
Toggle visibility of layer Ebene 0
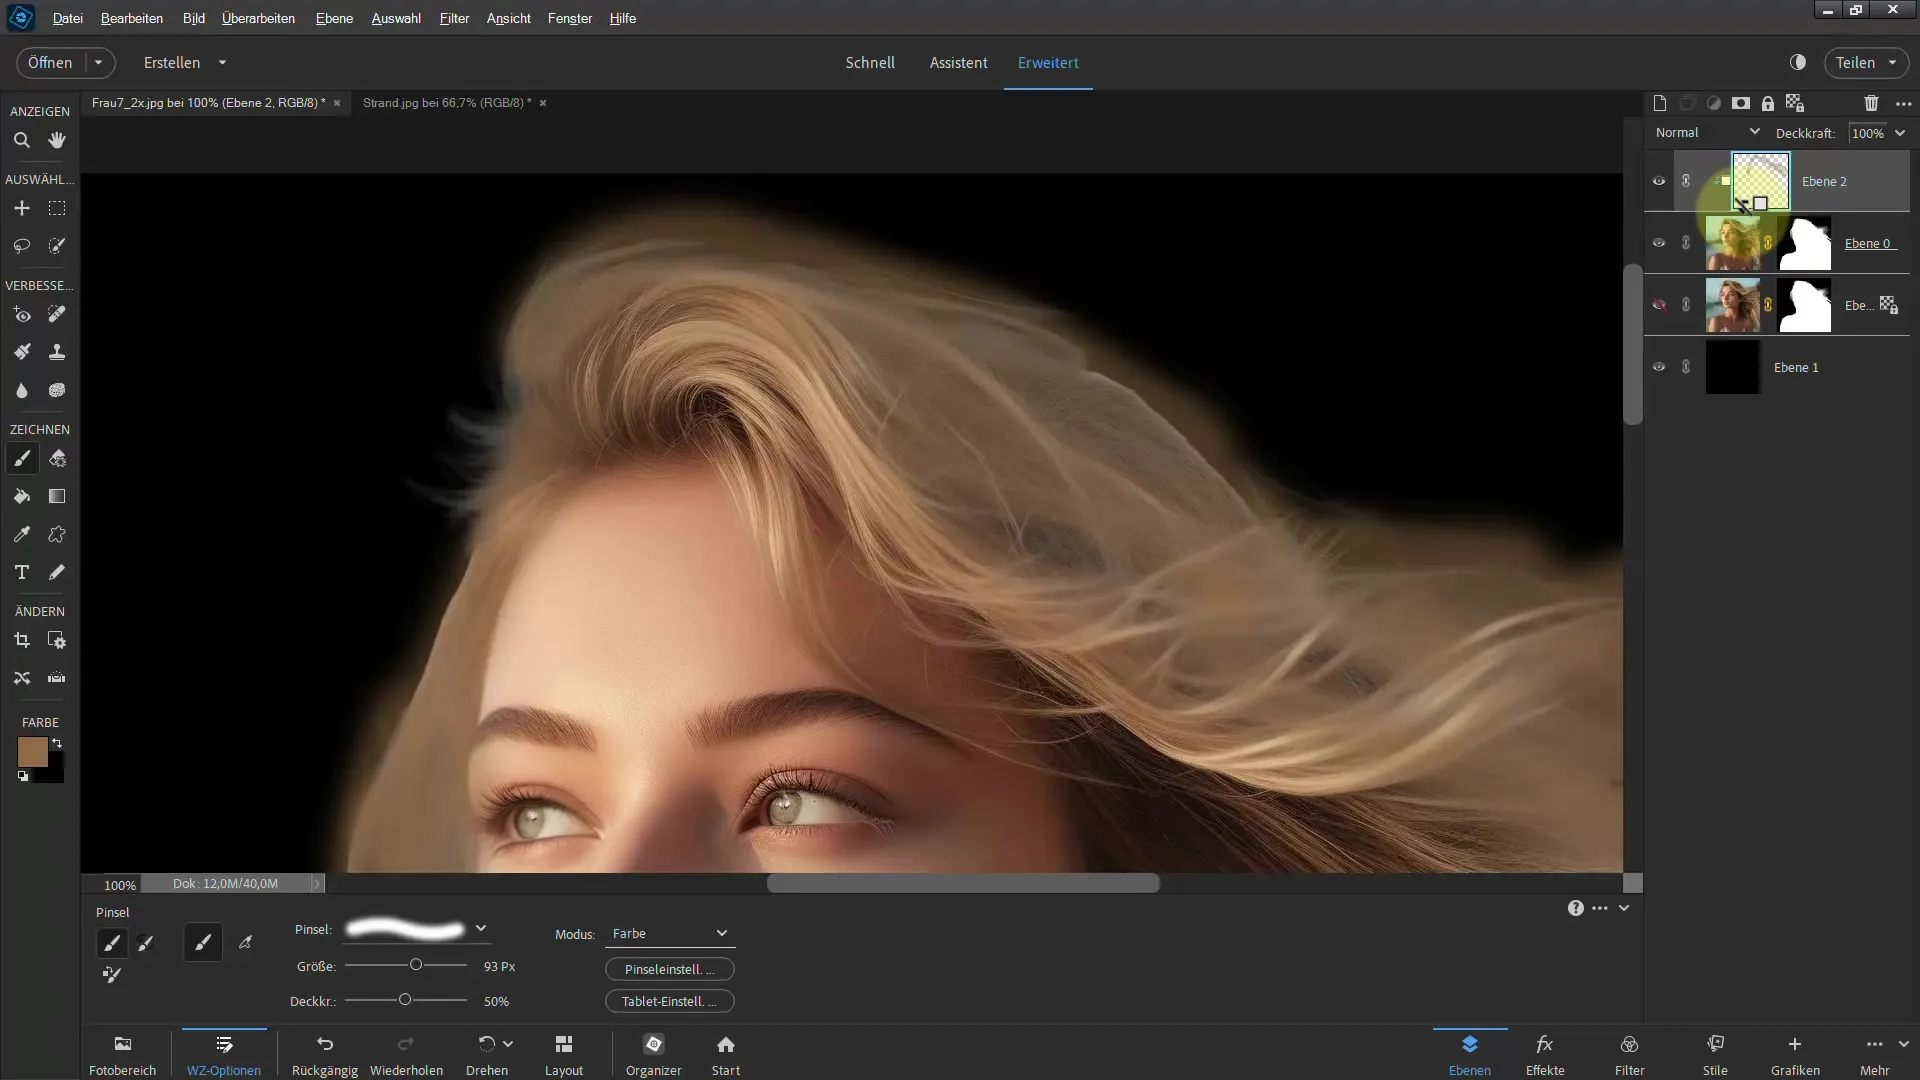[1659, 243]
